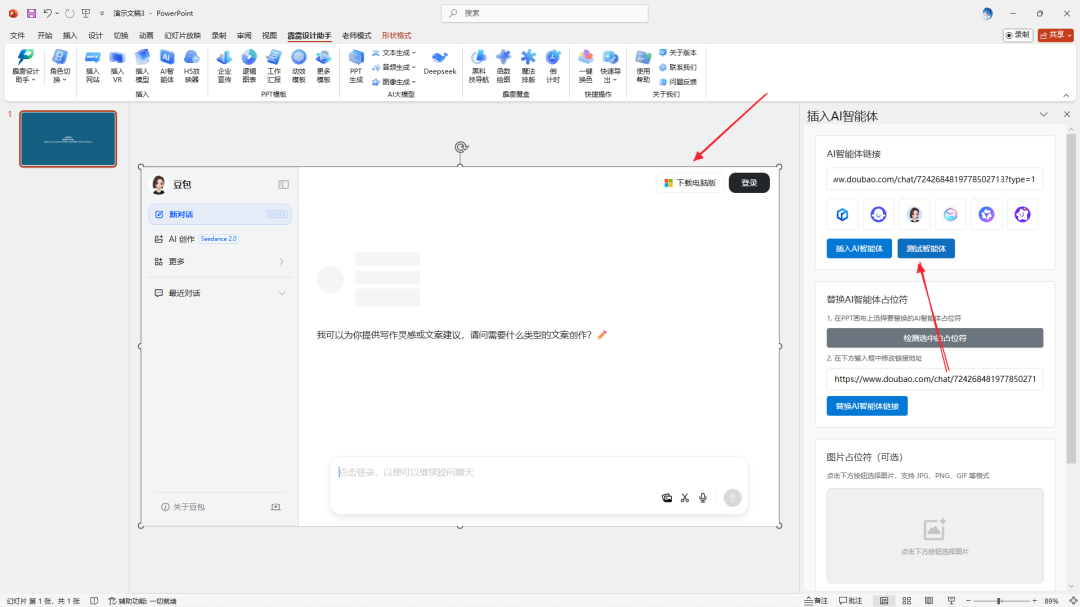This screenshot has width=1080, height=607.
Task: Select the Doubao avatar agent icon in pane
Action: point(914,214)
